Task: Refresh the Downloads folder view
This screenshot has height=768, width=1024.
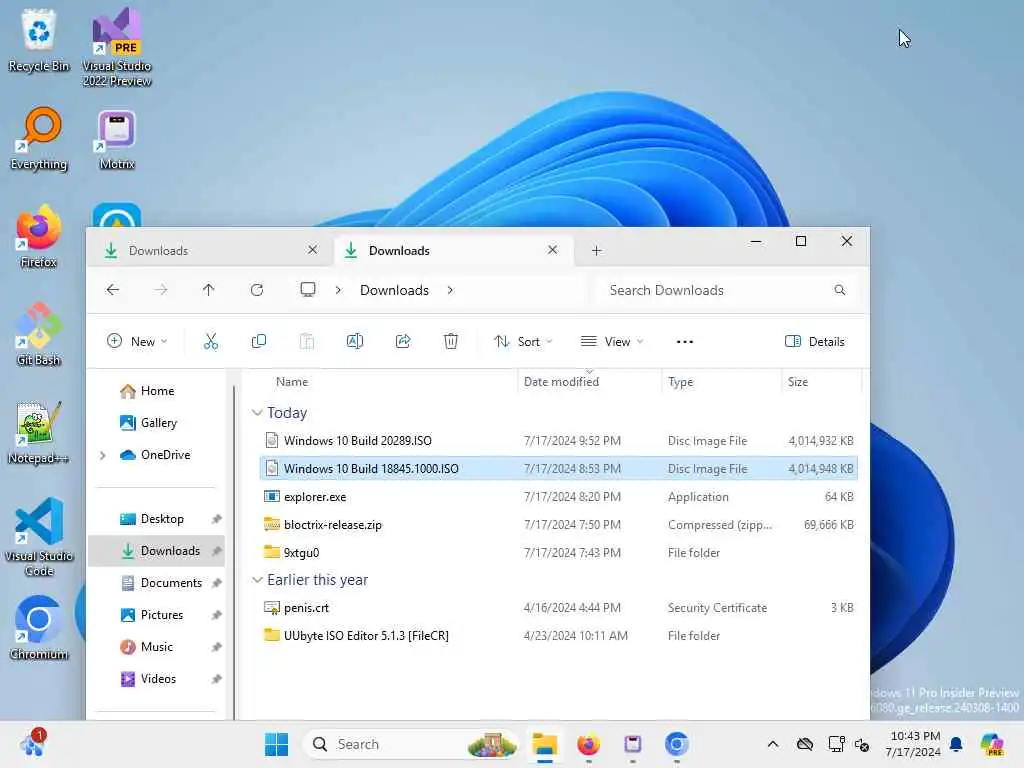Action: [x=257, y=290]
